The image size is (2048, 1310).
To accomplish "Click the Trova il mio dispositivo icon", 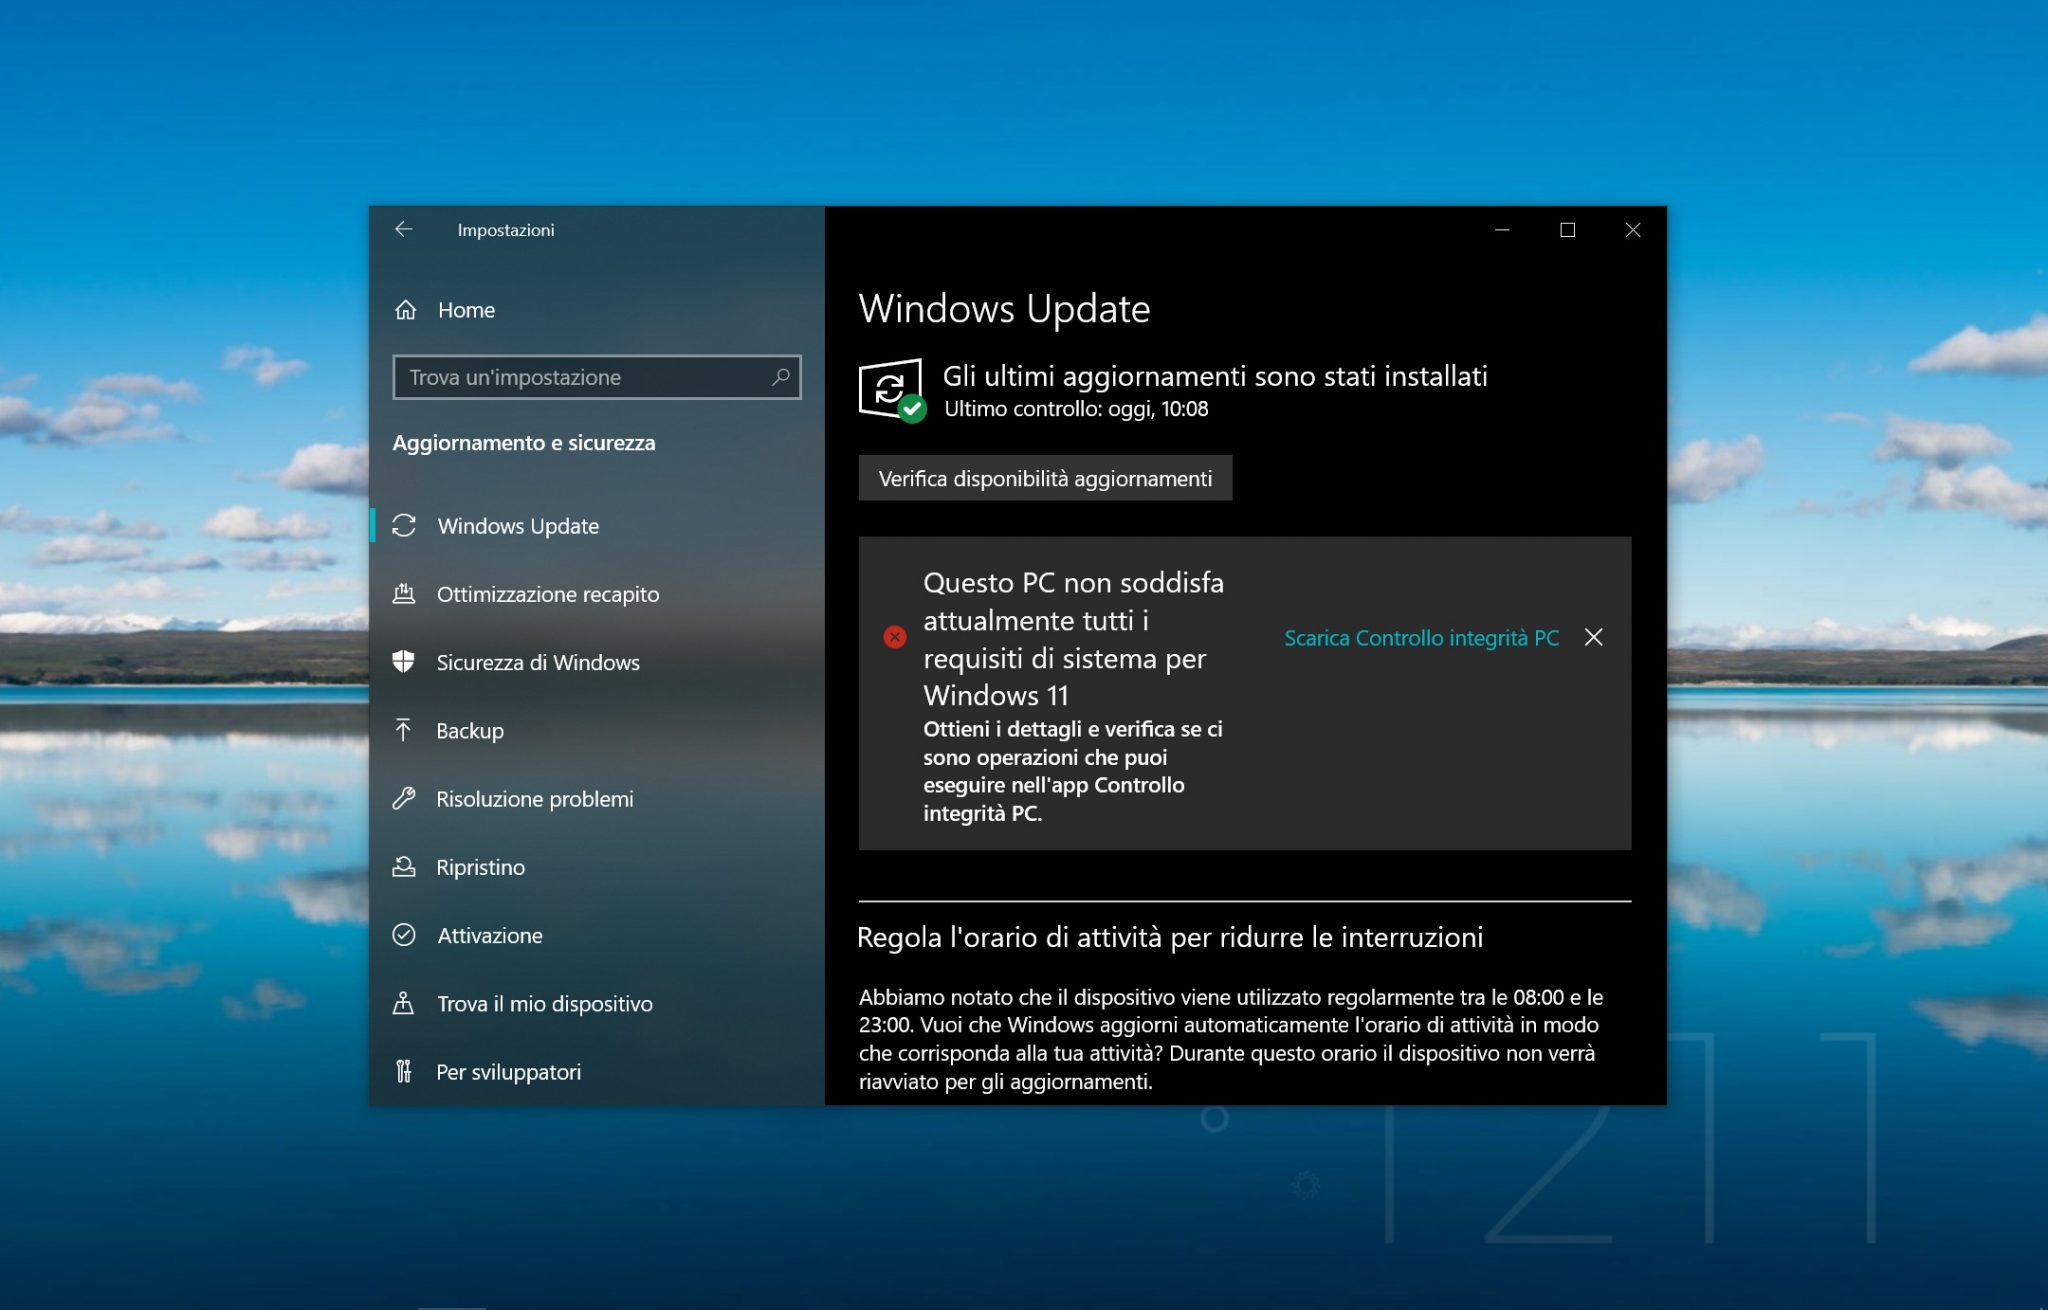I will click(403, 1003).
